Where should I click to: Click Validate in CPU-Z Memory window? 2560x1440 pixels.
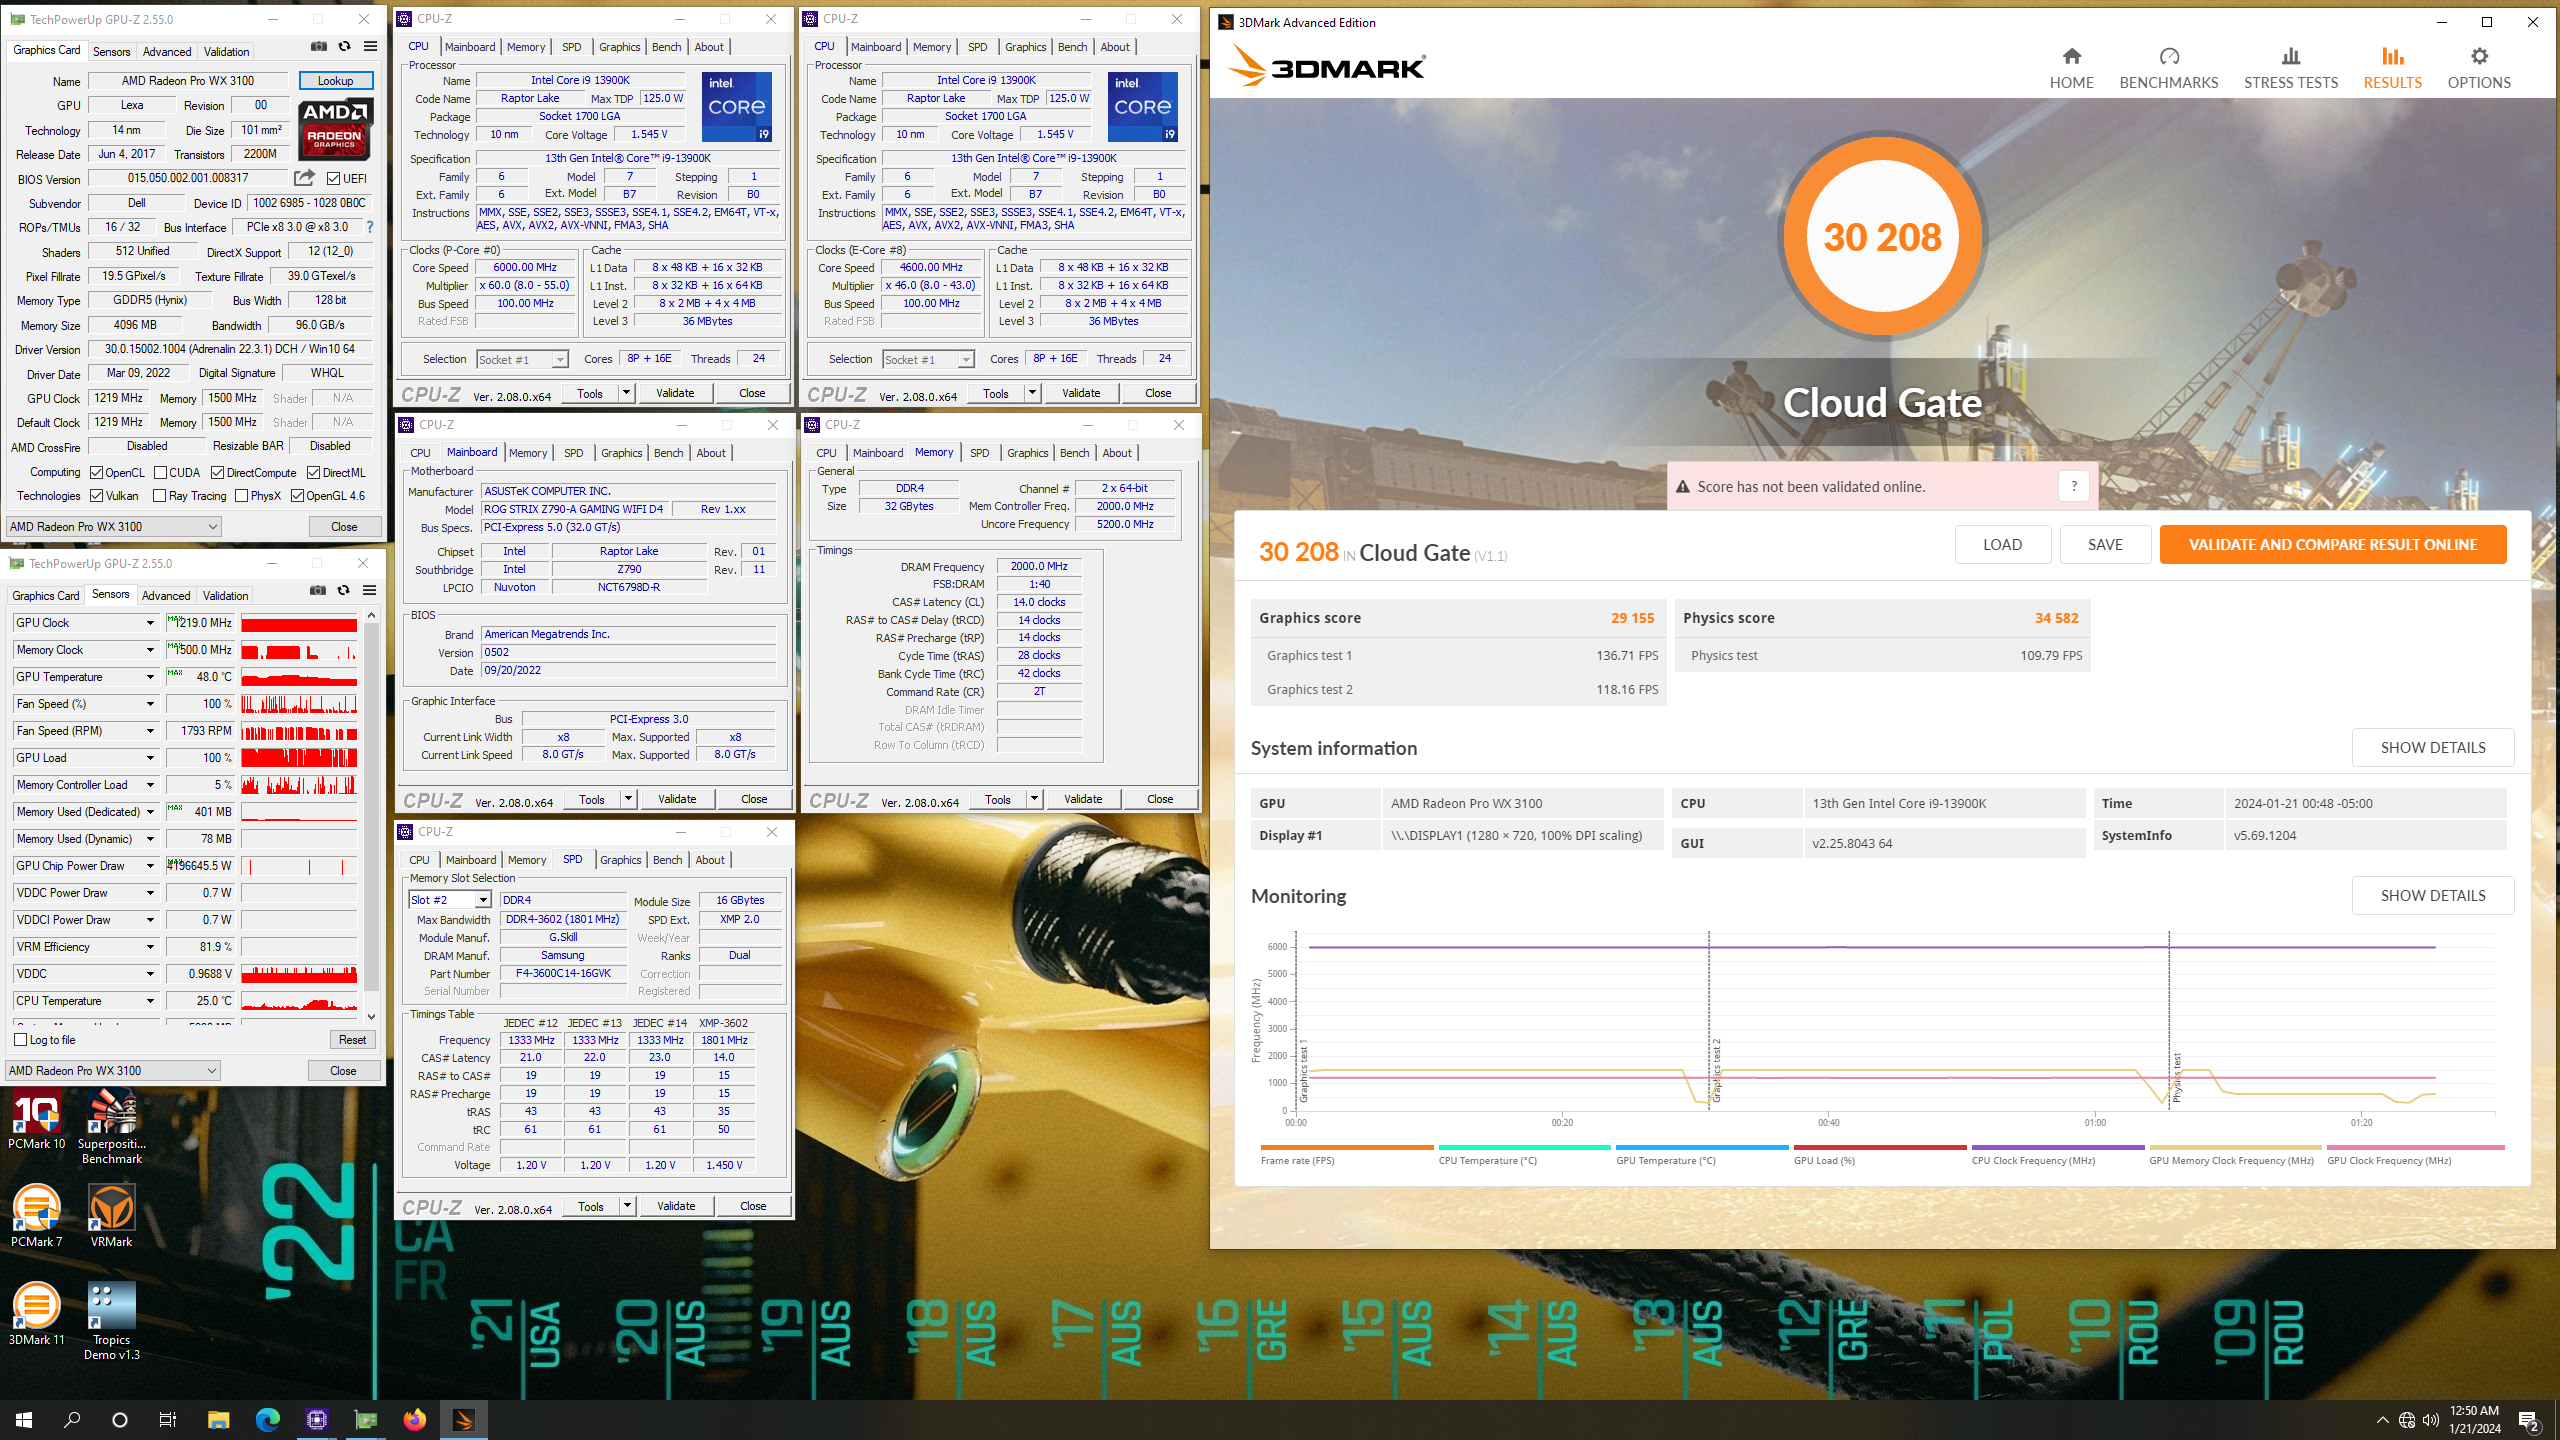click(x=1083, y=799)
